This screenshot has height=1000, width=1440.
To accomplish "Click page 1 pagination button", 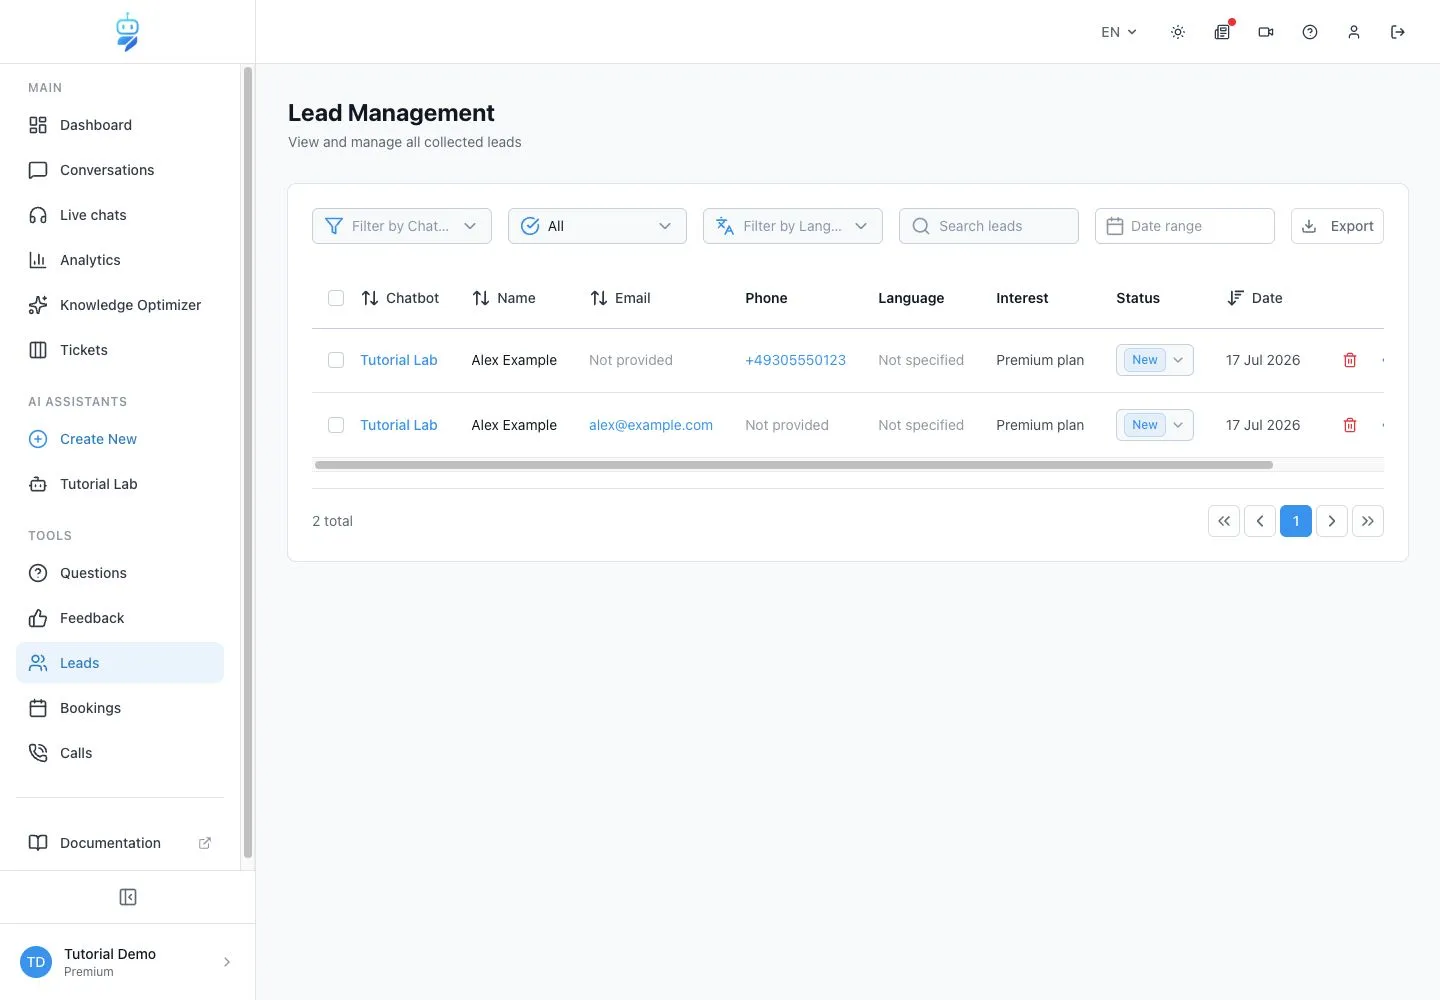I will pos(1296,521).
